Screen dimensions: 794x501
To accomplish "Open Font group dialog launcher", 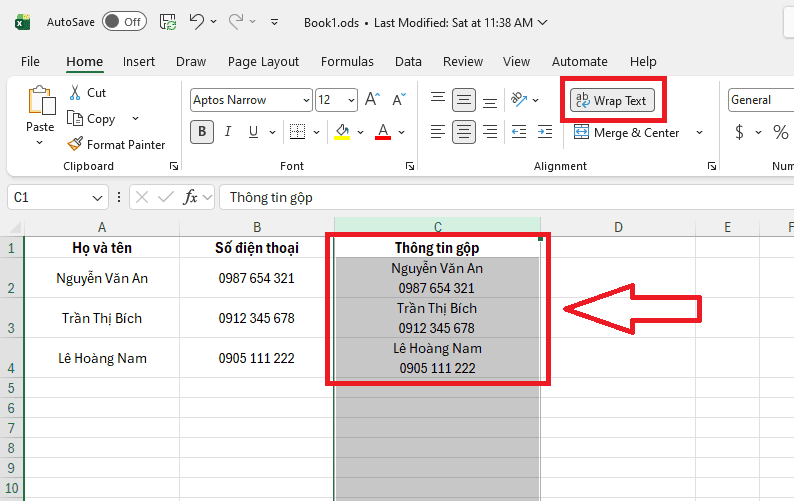I will click(410, 166).
